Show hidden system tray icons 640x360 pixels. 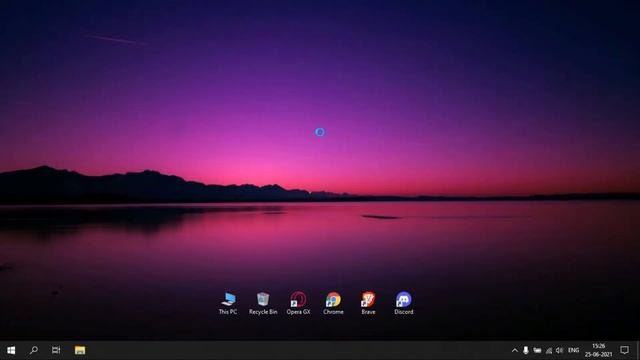[515, 350]
